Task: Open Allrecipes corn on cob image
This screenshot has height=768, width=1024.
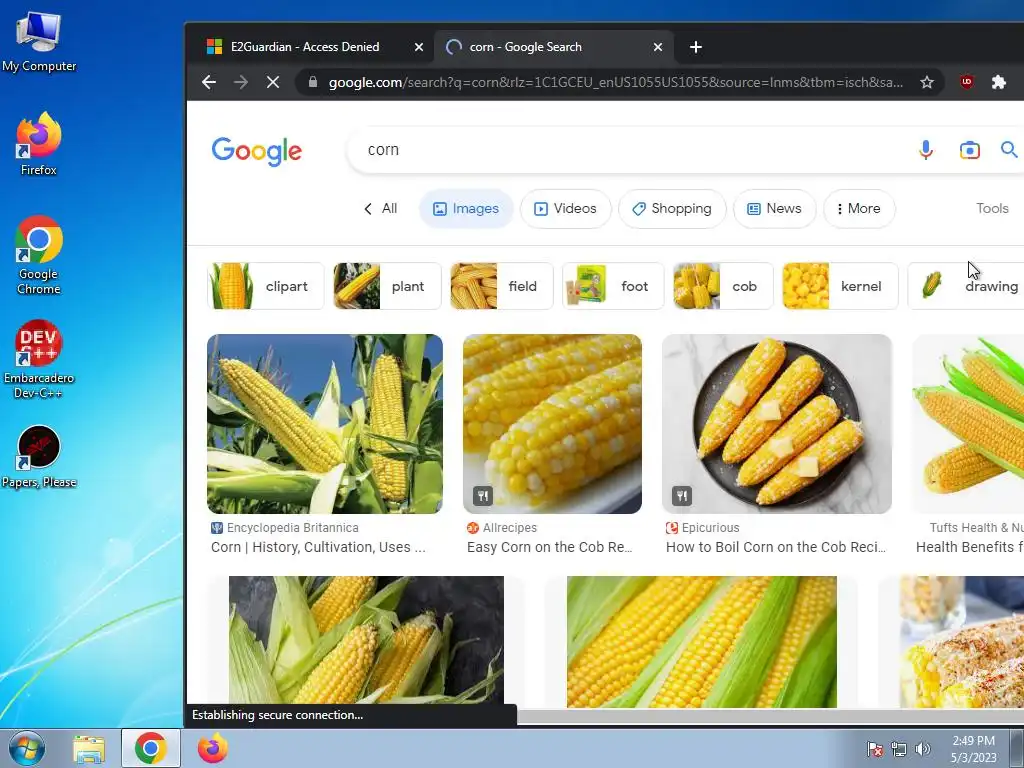Action: pyautogui.click(x=552, y=424)
